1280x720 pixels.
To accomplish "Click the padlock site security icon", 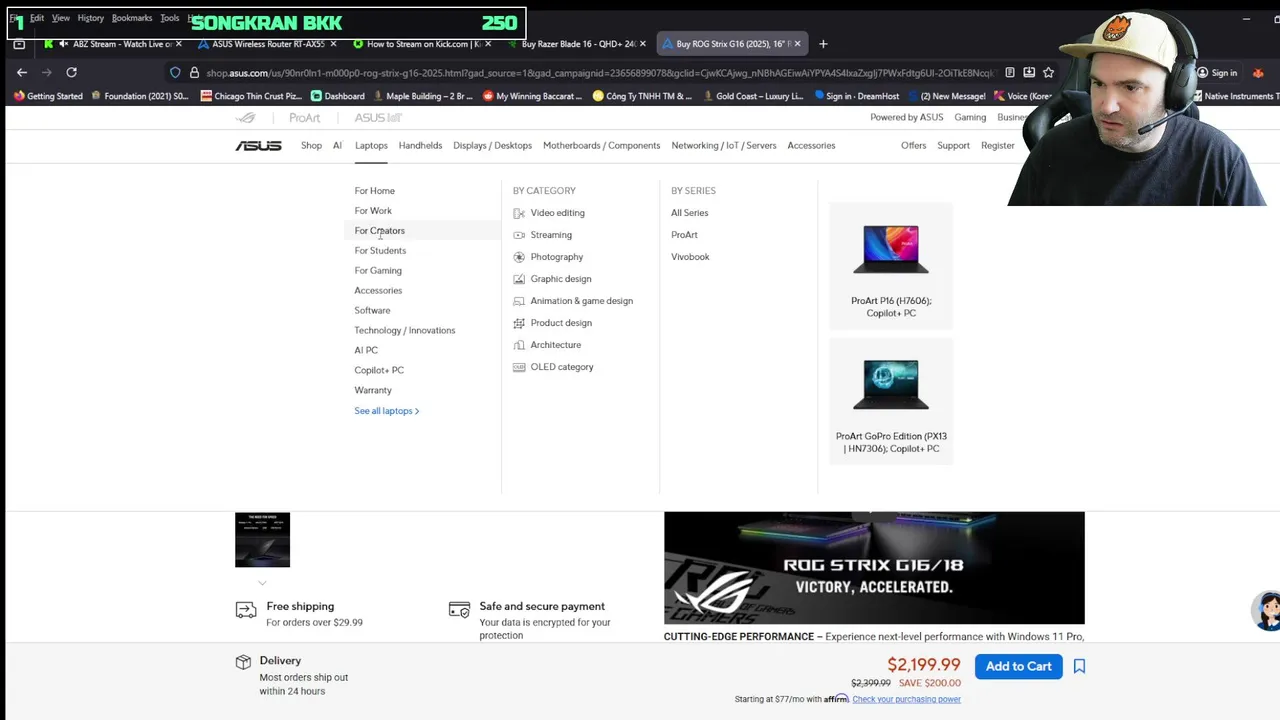I will 194,72.
